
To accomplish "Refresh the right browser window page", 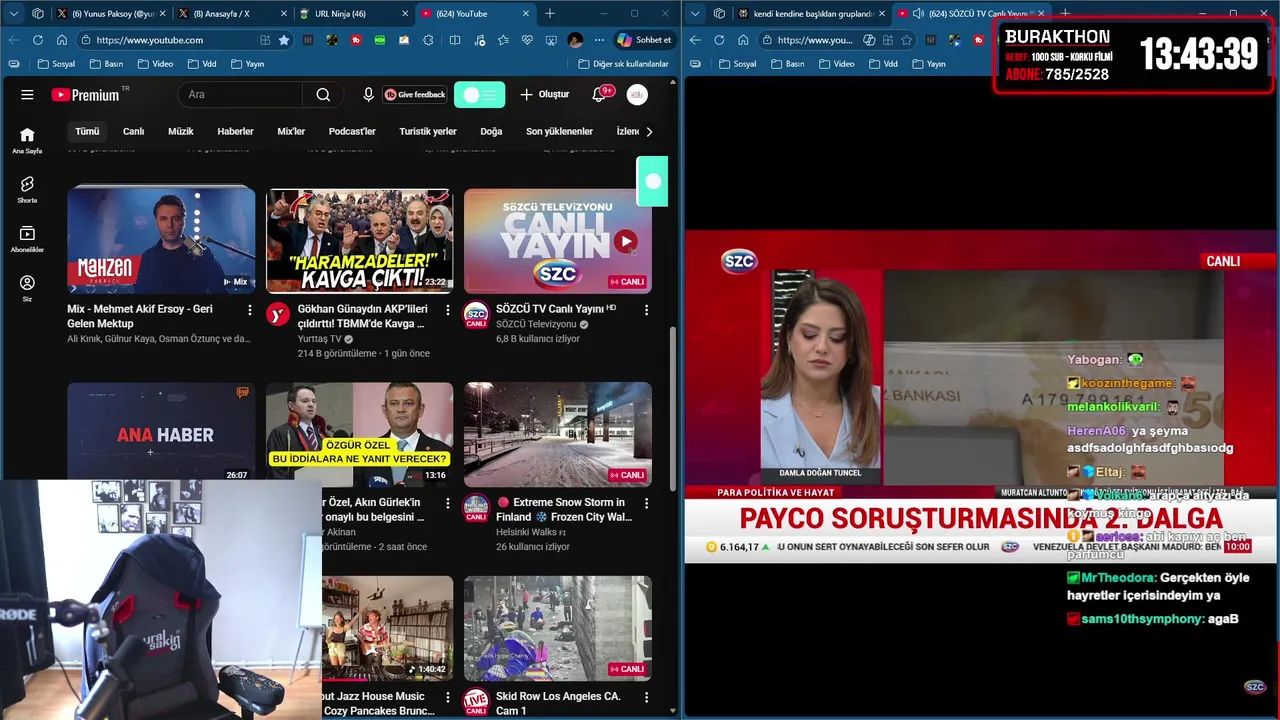I will click(x=719, y=40).
